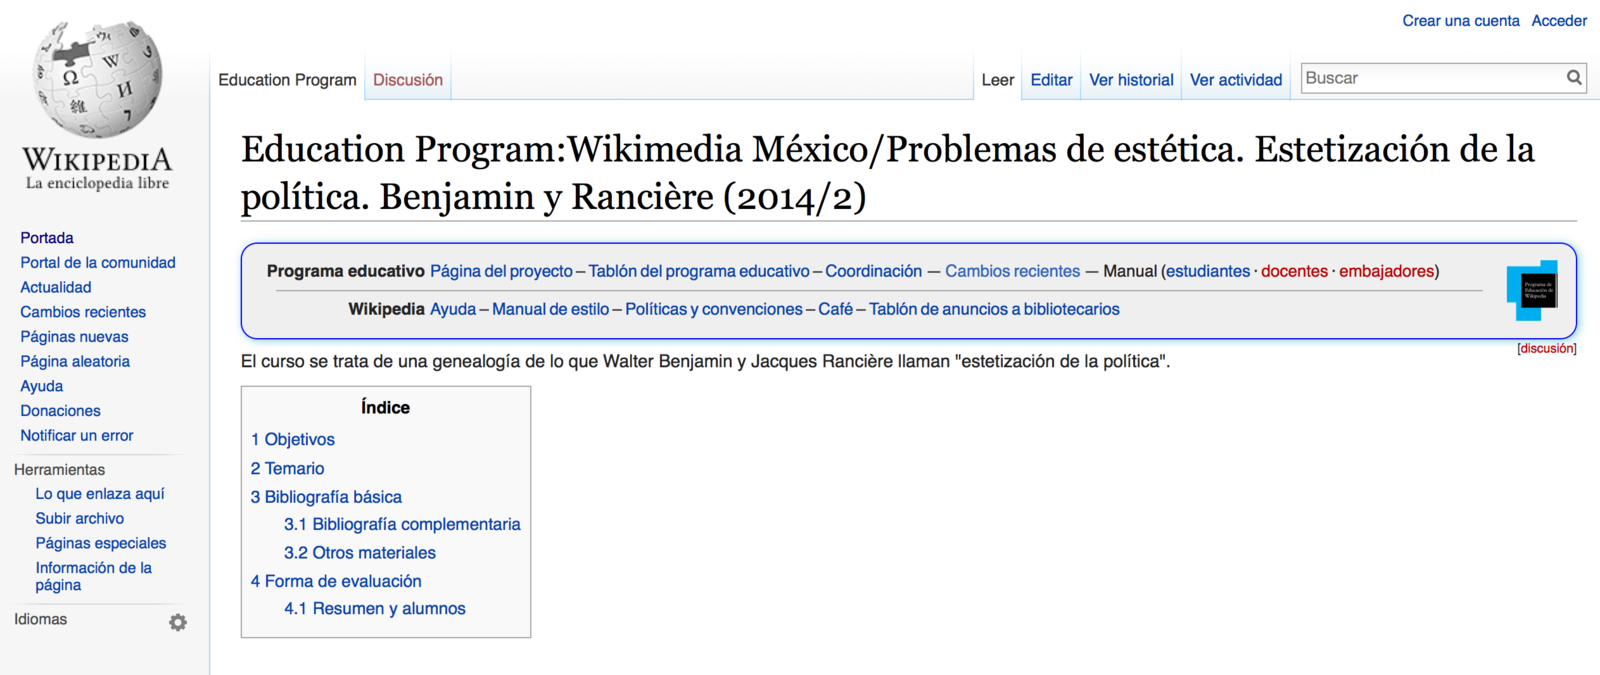Jump to 4 Forma de evaluación
The image size is (1600, 675).
pos(336,581)
